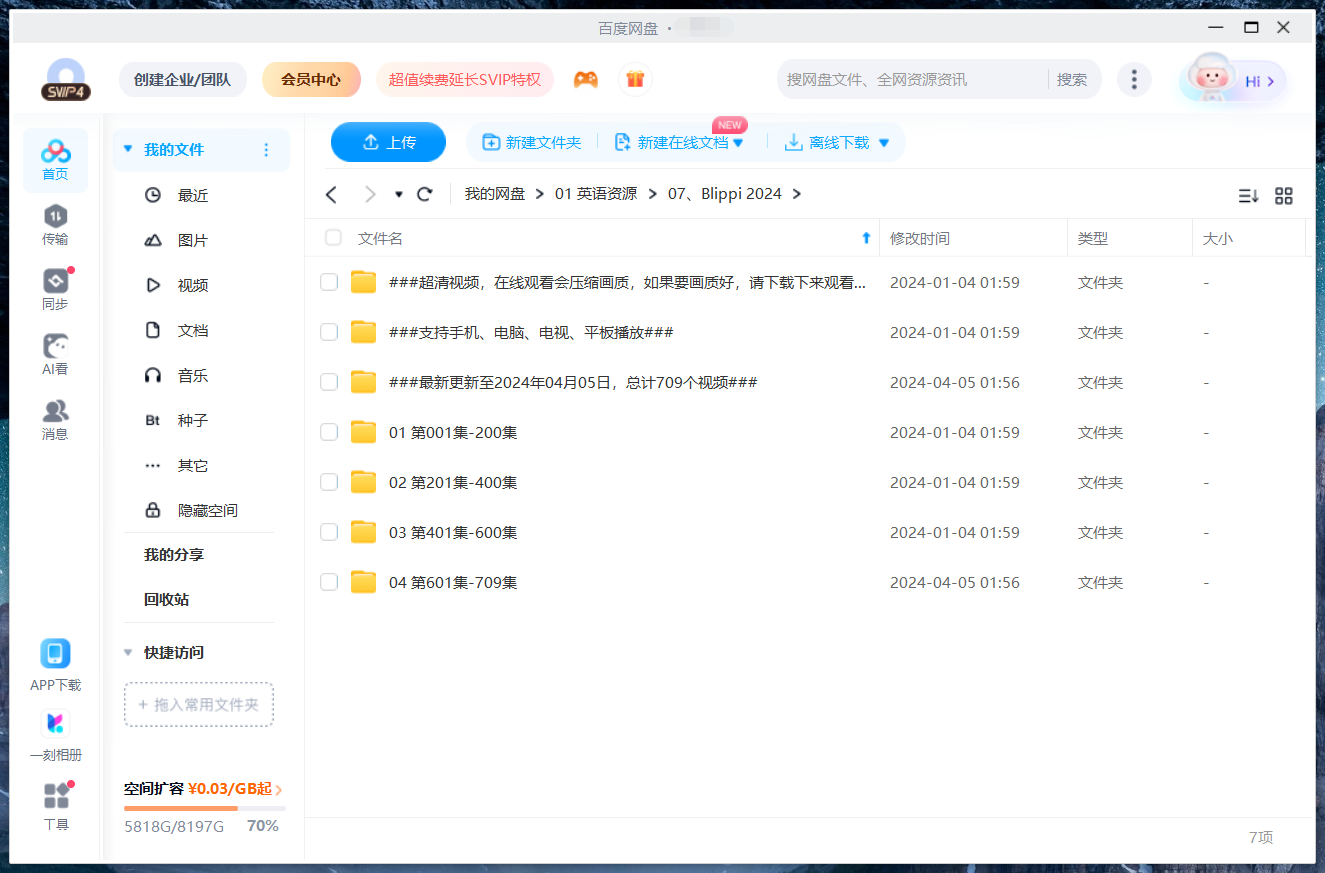The height and width of the screenshot is (873, 1325).
Task: Open the 同步 sync icon
Action: click(x=55, y=290)
